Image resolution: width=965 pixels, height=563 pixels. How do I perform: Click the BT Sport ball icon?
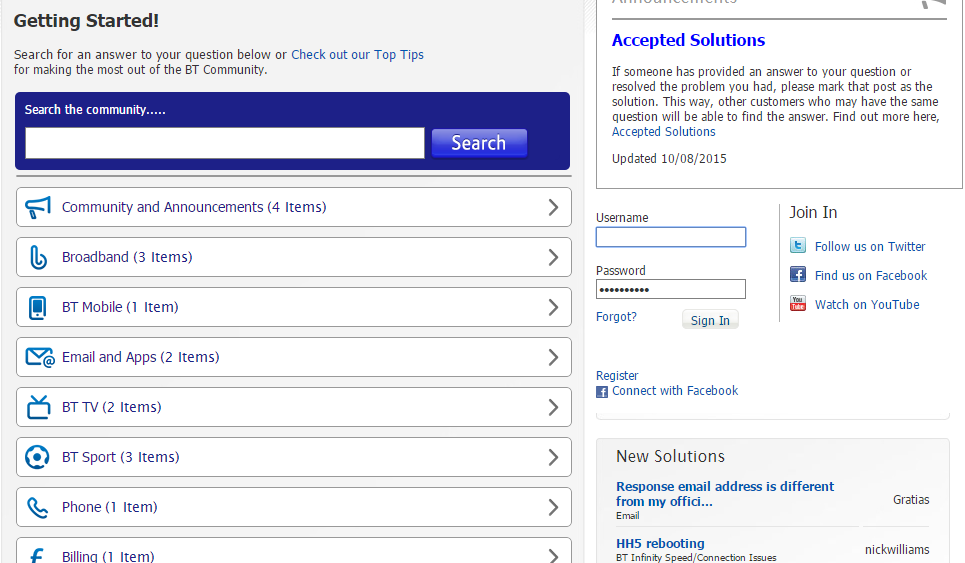(x=37, y=457)
